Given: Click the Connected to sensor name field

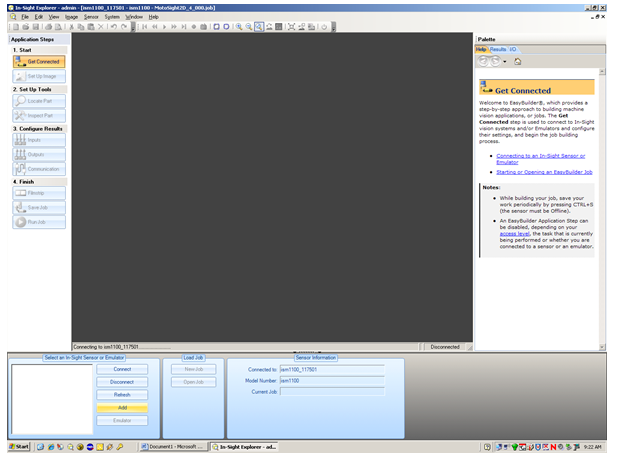Looking at the screenshot, I should [x=331, y=369].
